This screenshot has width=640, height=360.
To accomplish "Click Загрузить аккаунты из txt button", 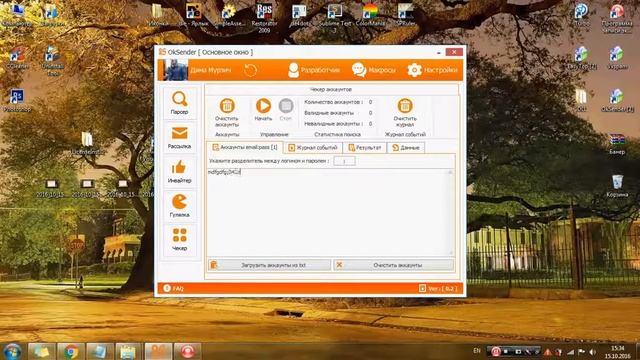I will 269,265.
